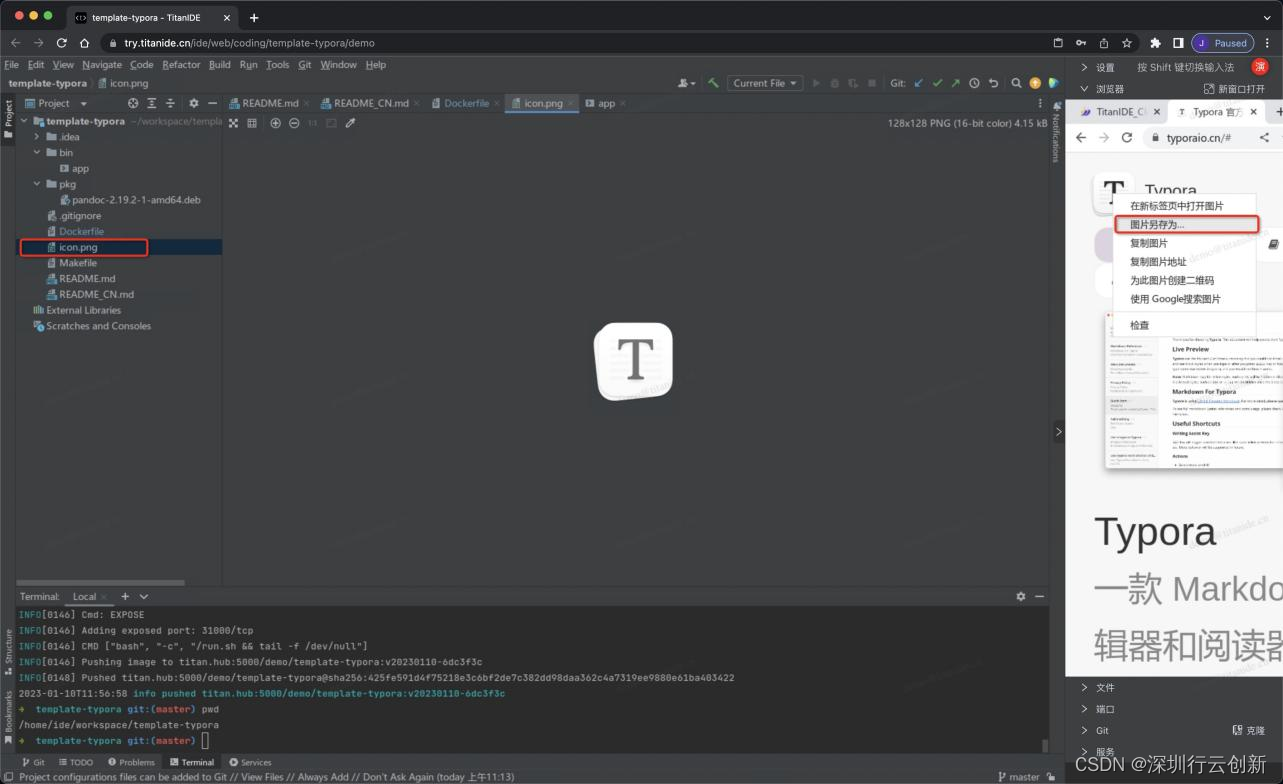Show Git history clock icon

click(x=974, y=83)
